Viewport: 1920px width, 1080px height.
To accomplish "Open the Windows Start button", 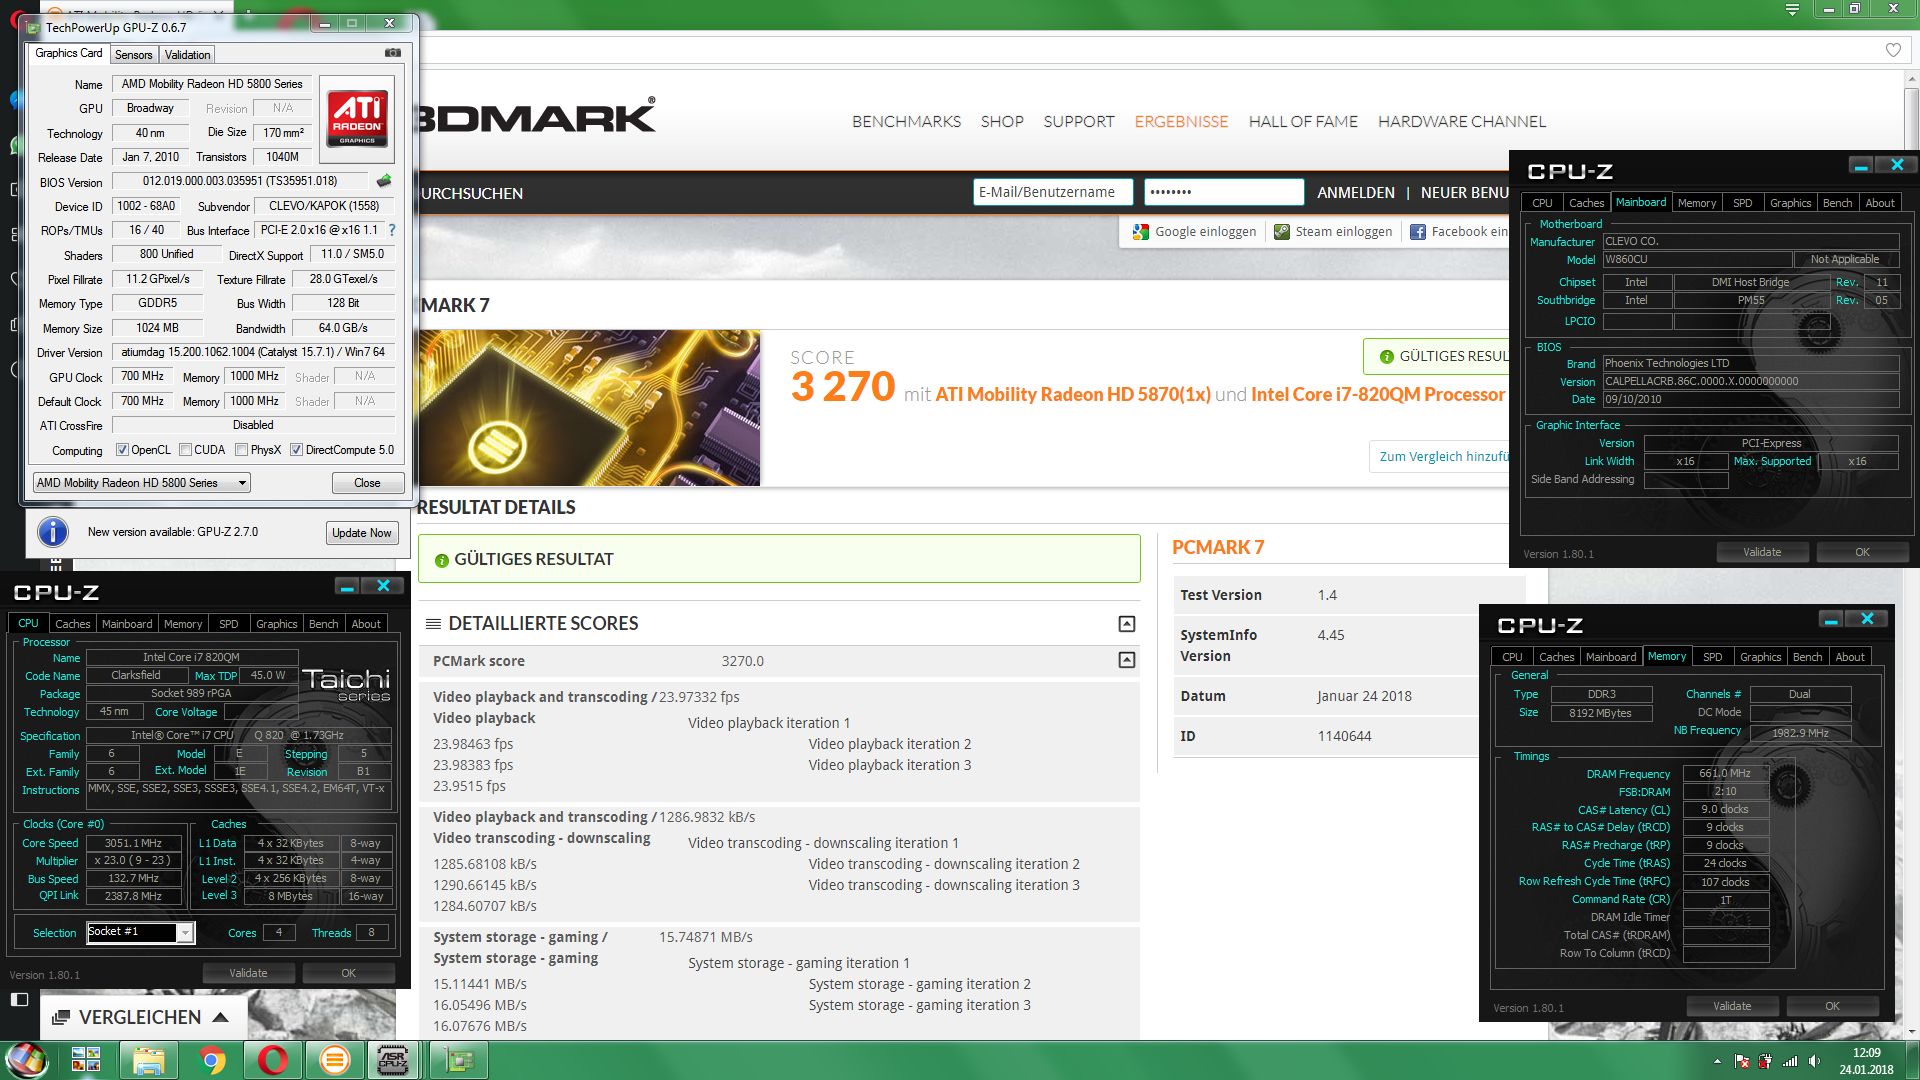I will pyautogui.click(x=26, y=1060).
